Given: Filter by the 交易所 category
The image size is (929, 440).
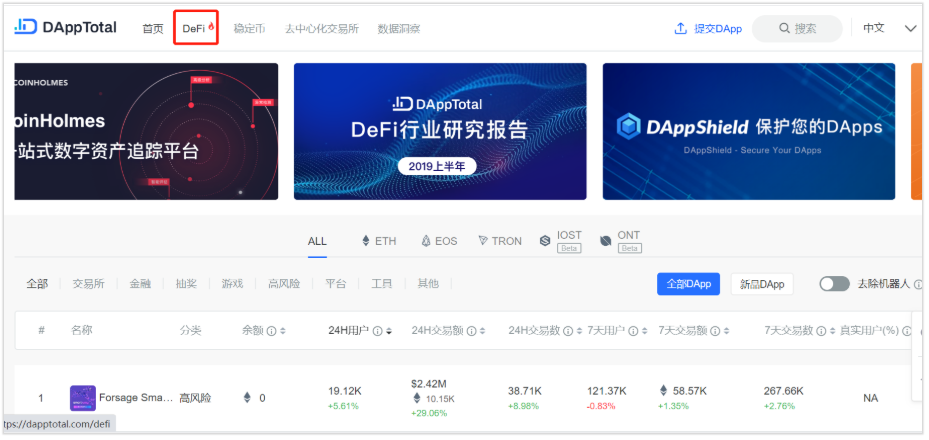Looking at the screenshot, I should tap(88, 284).
